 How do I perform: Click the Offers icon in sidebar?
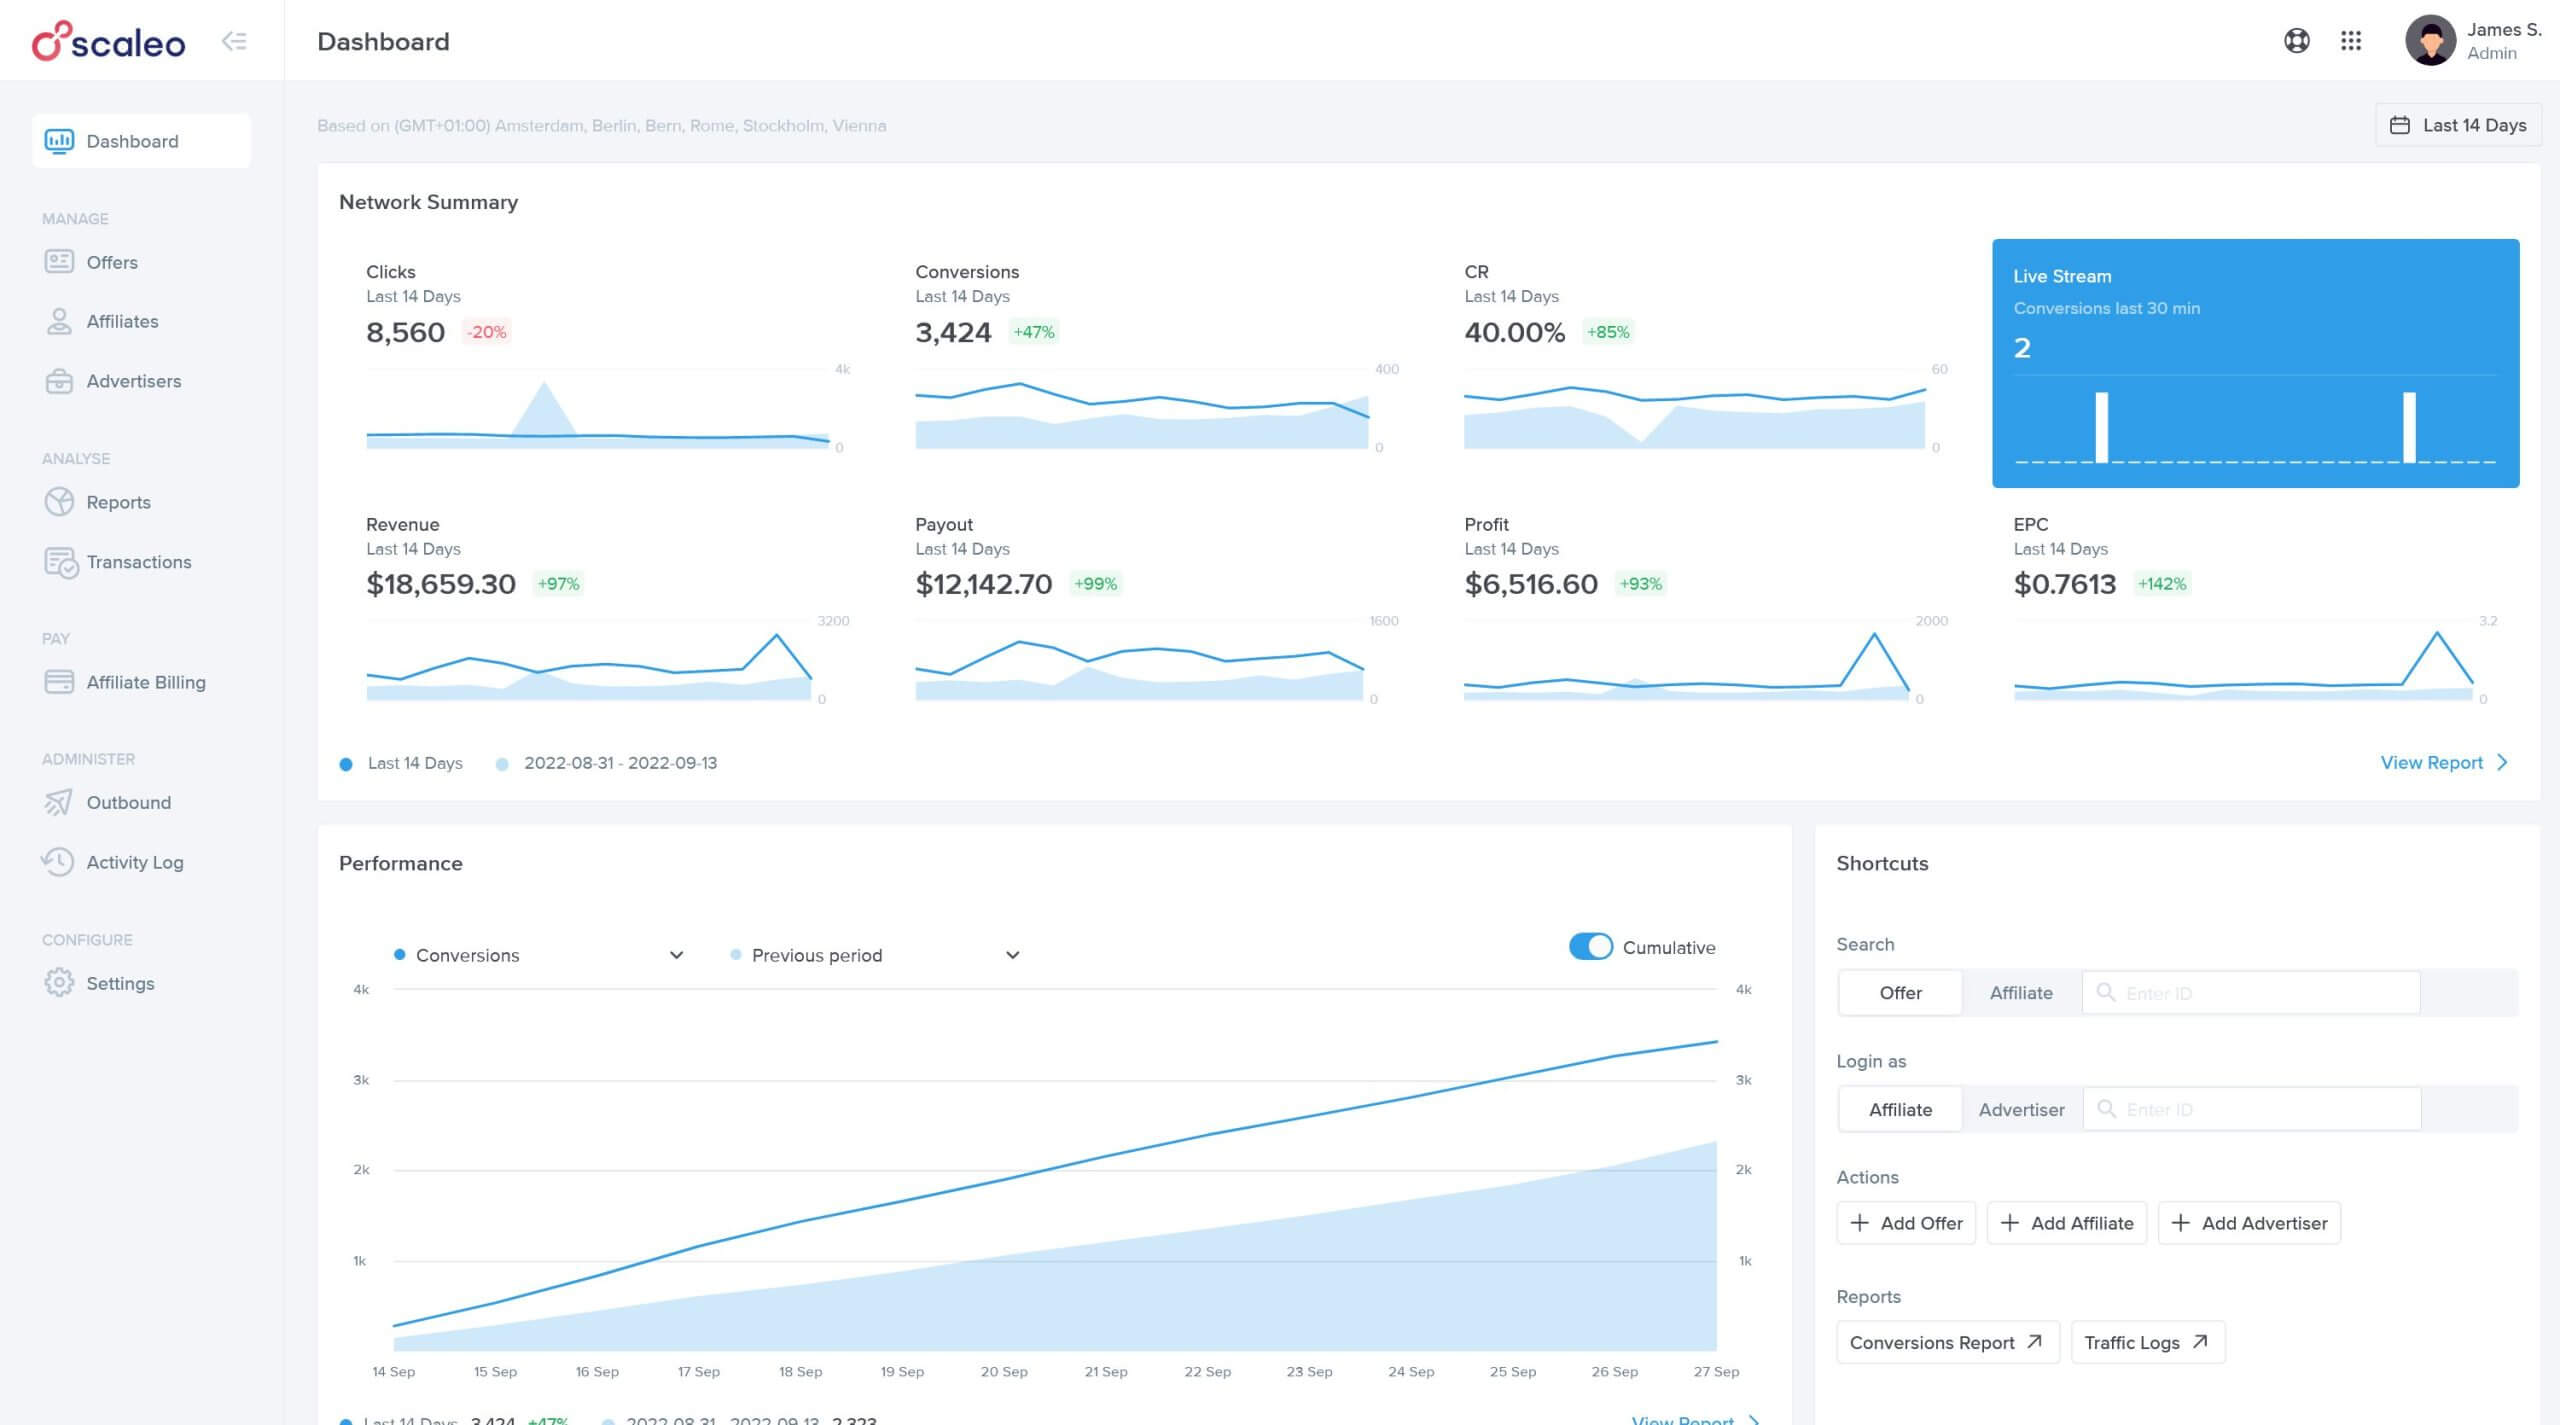click(60, 261)
